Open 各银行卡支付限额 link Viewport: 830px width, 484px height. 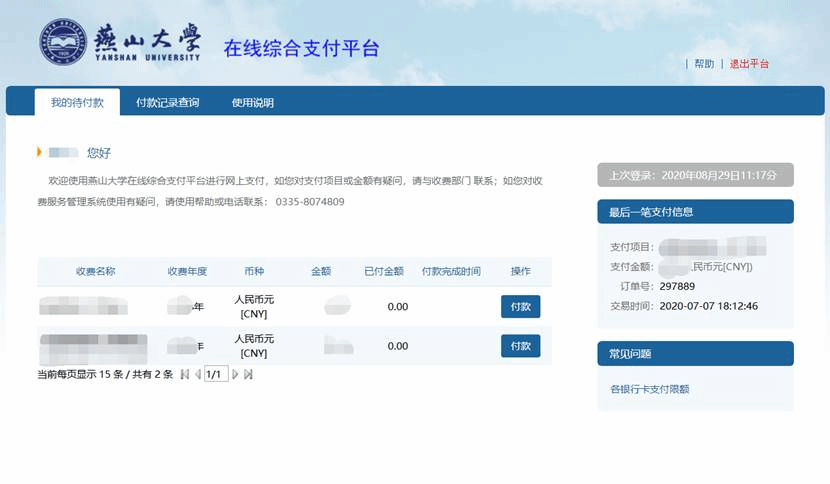650,389
